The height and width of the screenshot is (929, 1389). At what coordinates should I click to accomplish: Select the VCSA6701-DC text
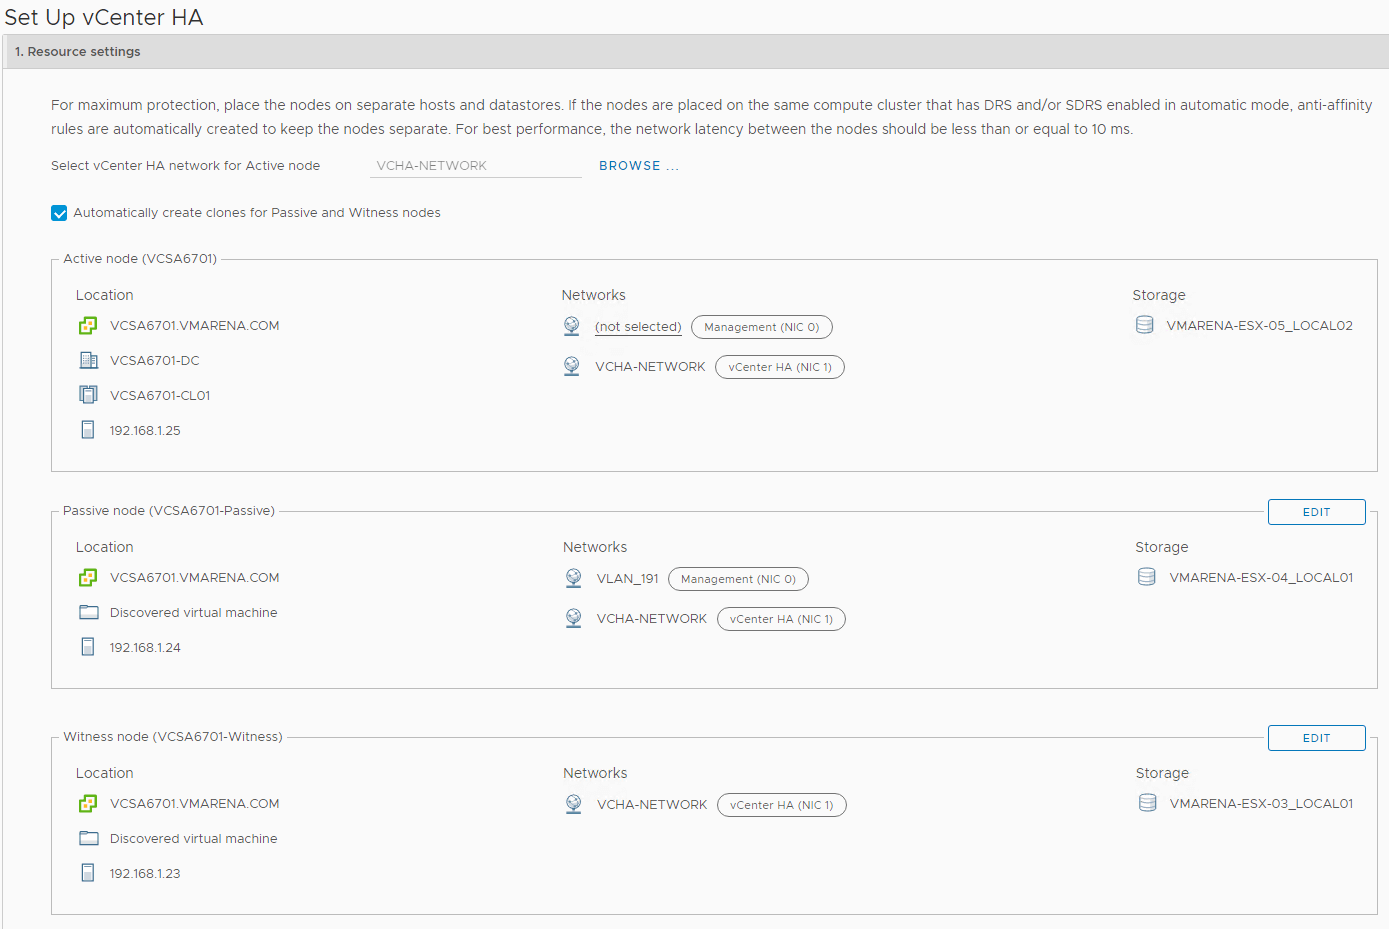(x=155, y=361)
